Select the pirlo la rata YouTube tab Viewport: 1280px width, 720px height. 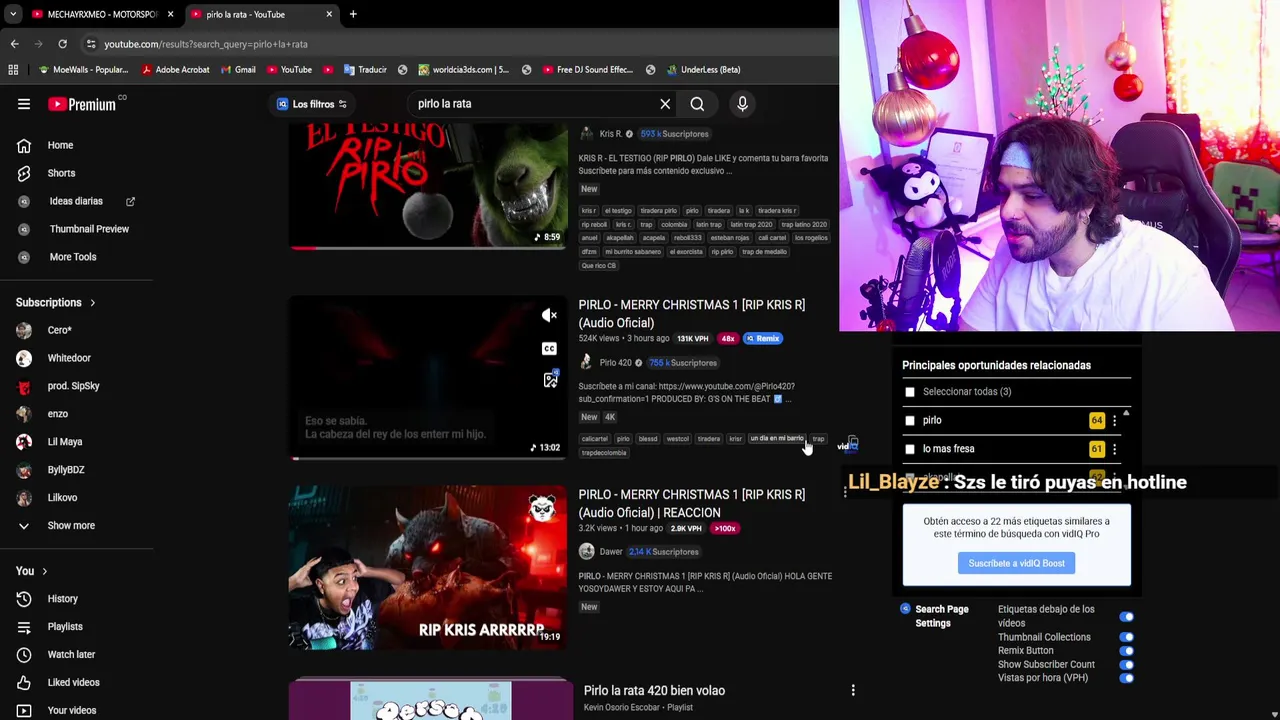click(262, 14)
